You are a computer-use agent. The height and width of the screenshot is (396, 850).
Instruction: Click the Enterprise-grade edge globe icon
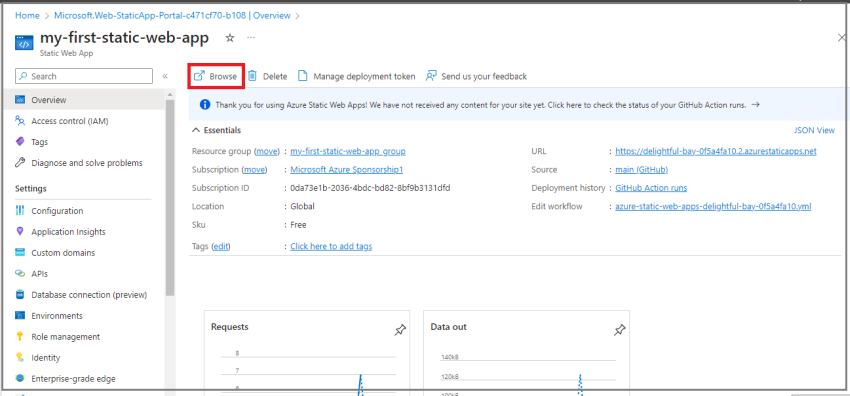click(20, 379)
